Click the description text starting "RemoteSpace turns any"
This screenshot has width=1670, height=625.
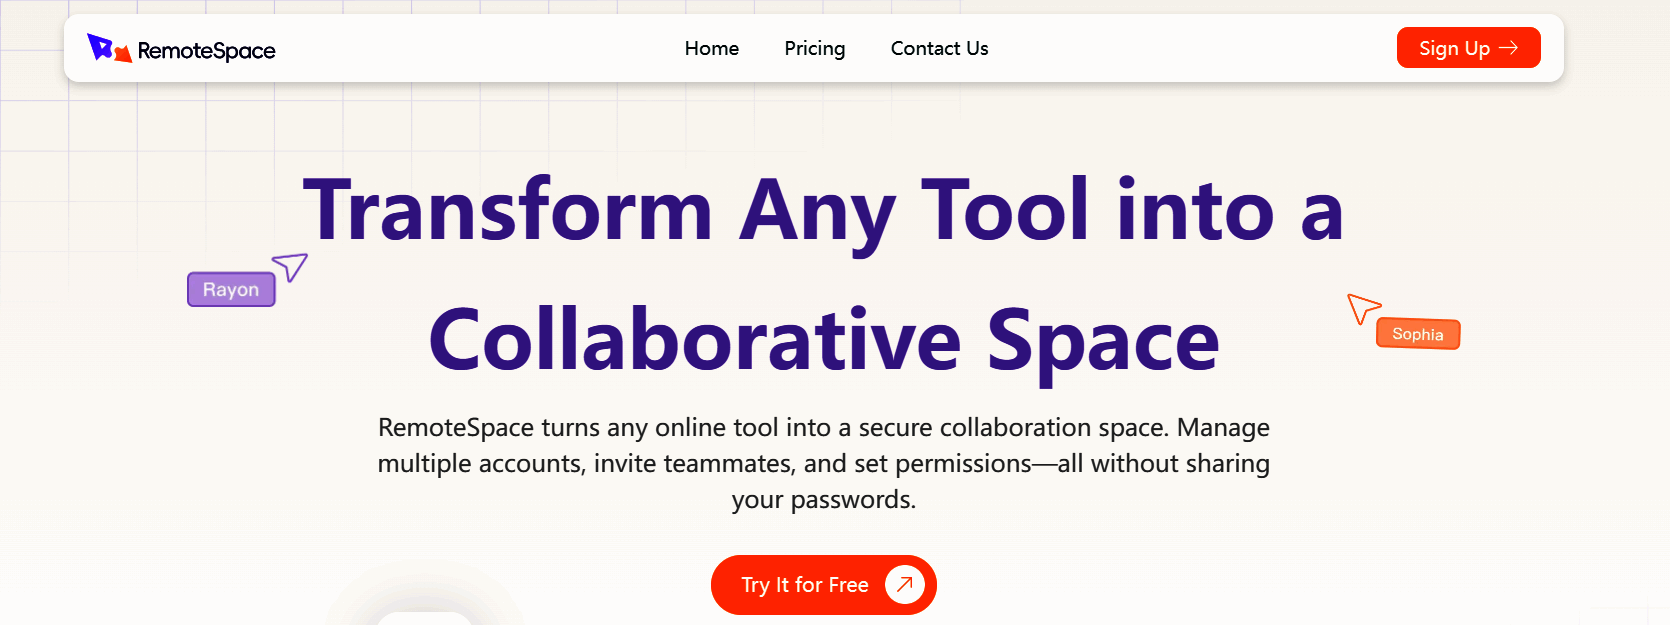(x=824, y=463)
